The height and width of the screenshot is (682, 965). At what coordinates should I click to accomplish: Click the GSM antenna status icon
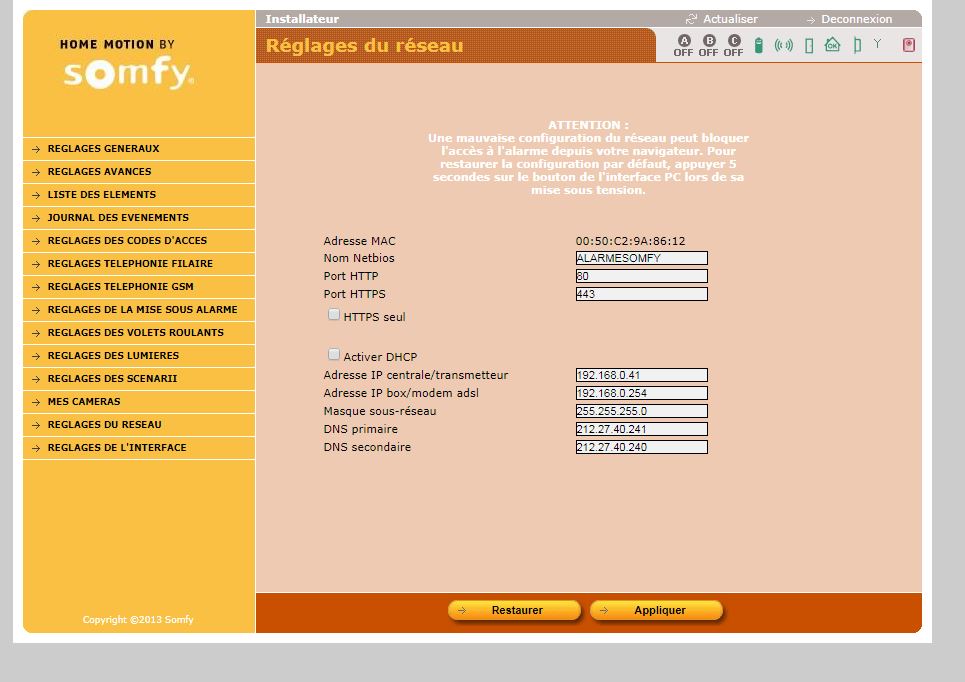click(x=878, y=44)
